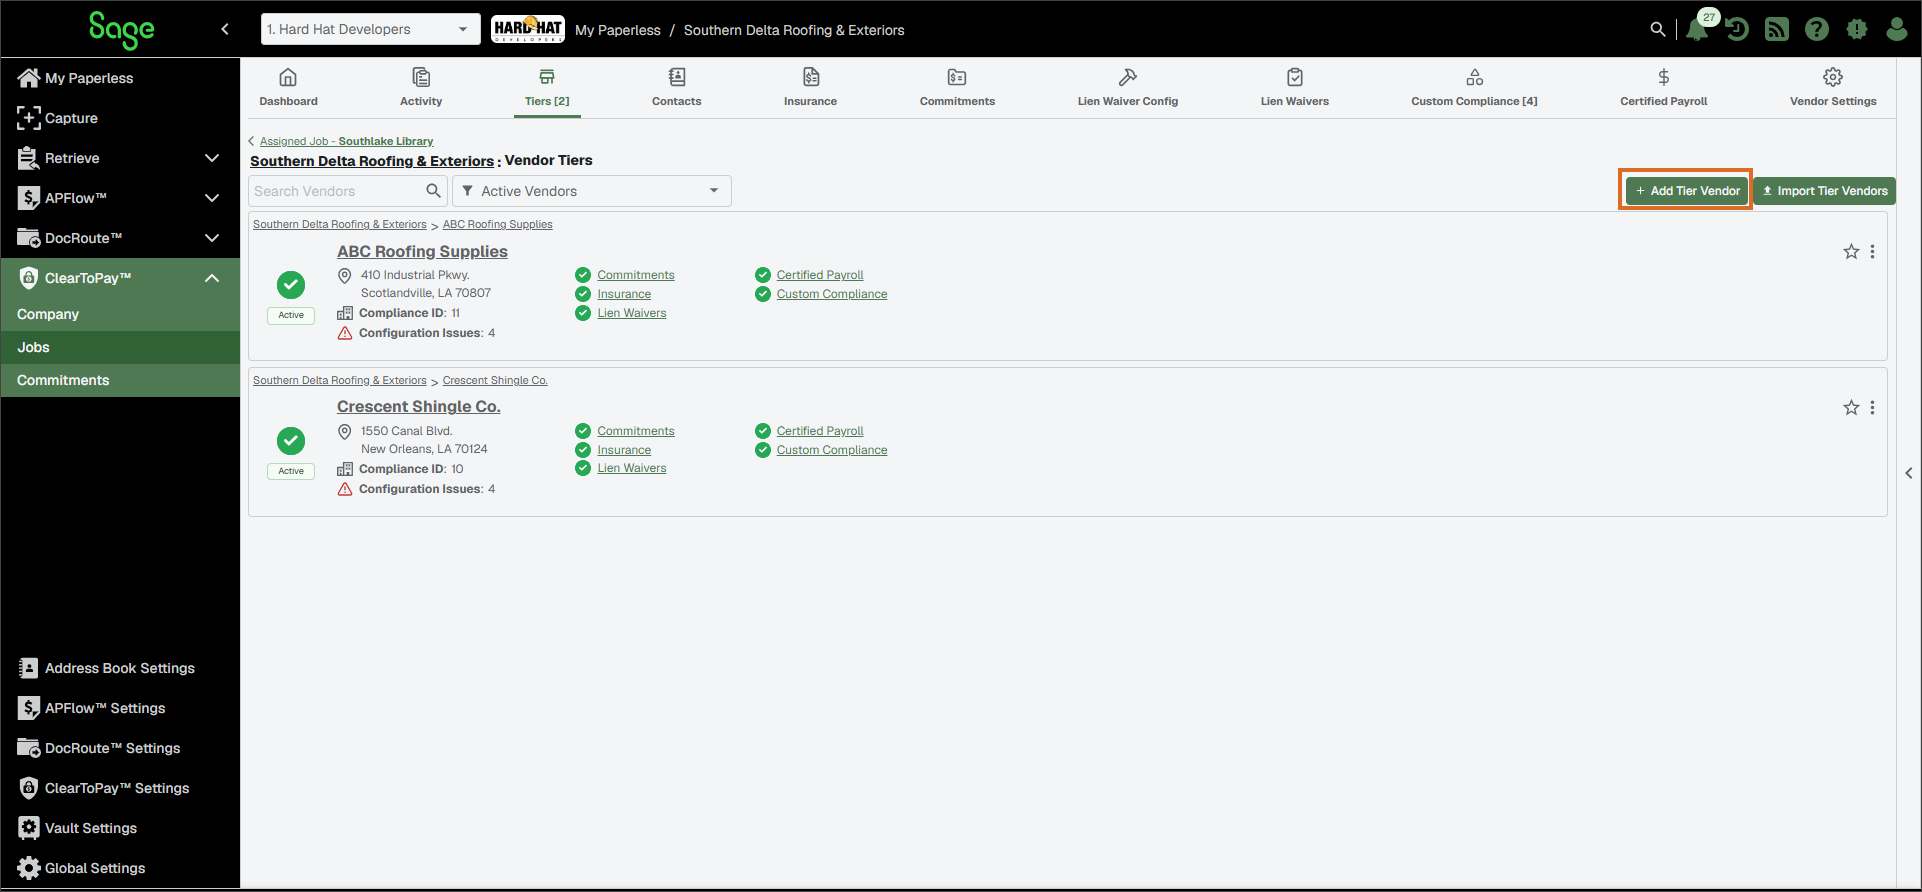The image size is (1922, 892).
Task: Click Crescent Shingle configuration issues warning icon
Action: [x=345, y=489]
